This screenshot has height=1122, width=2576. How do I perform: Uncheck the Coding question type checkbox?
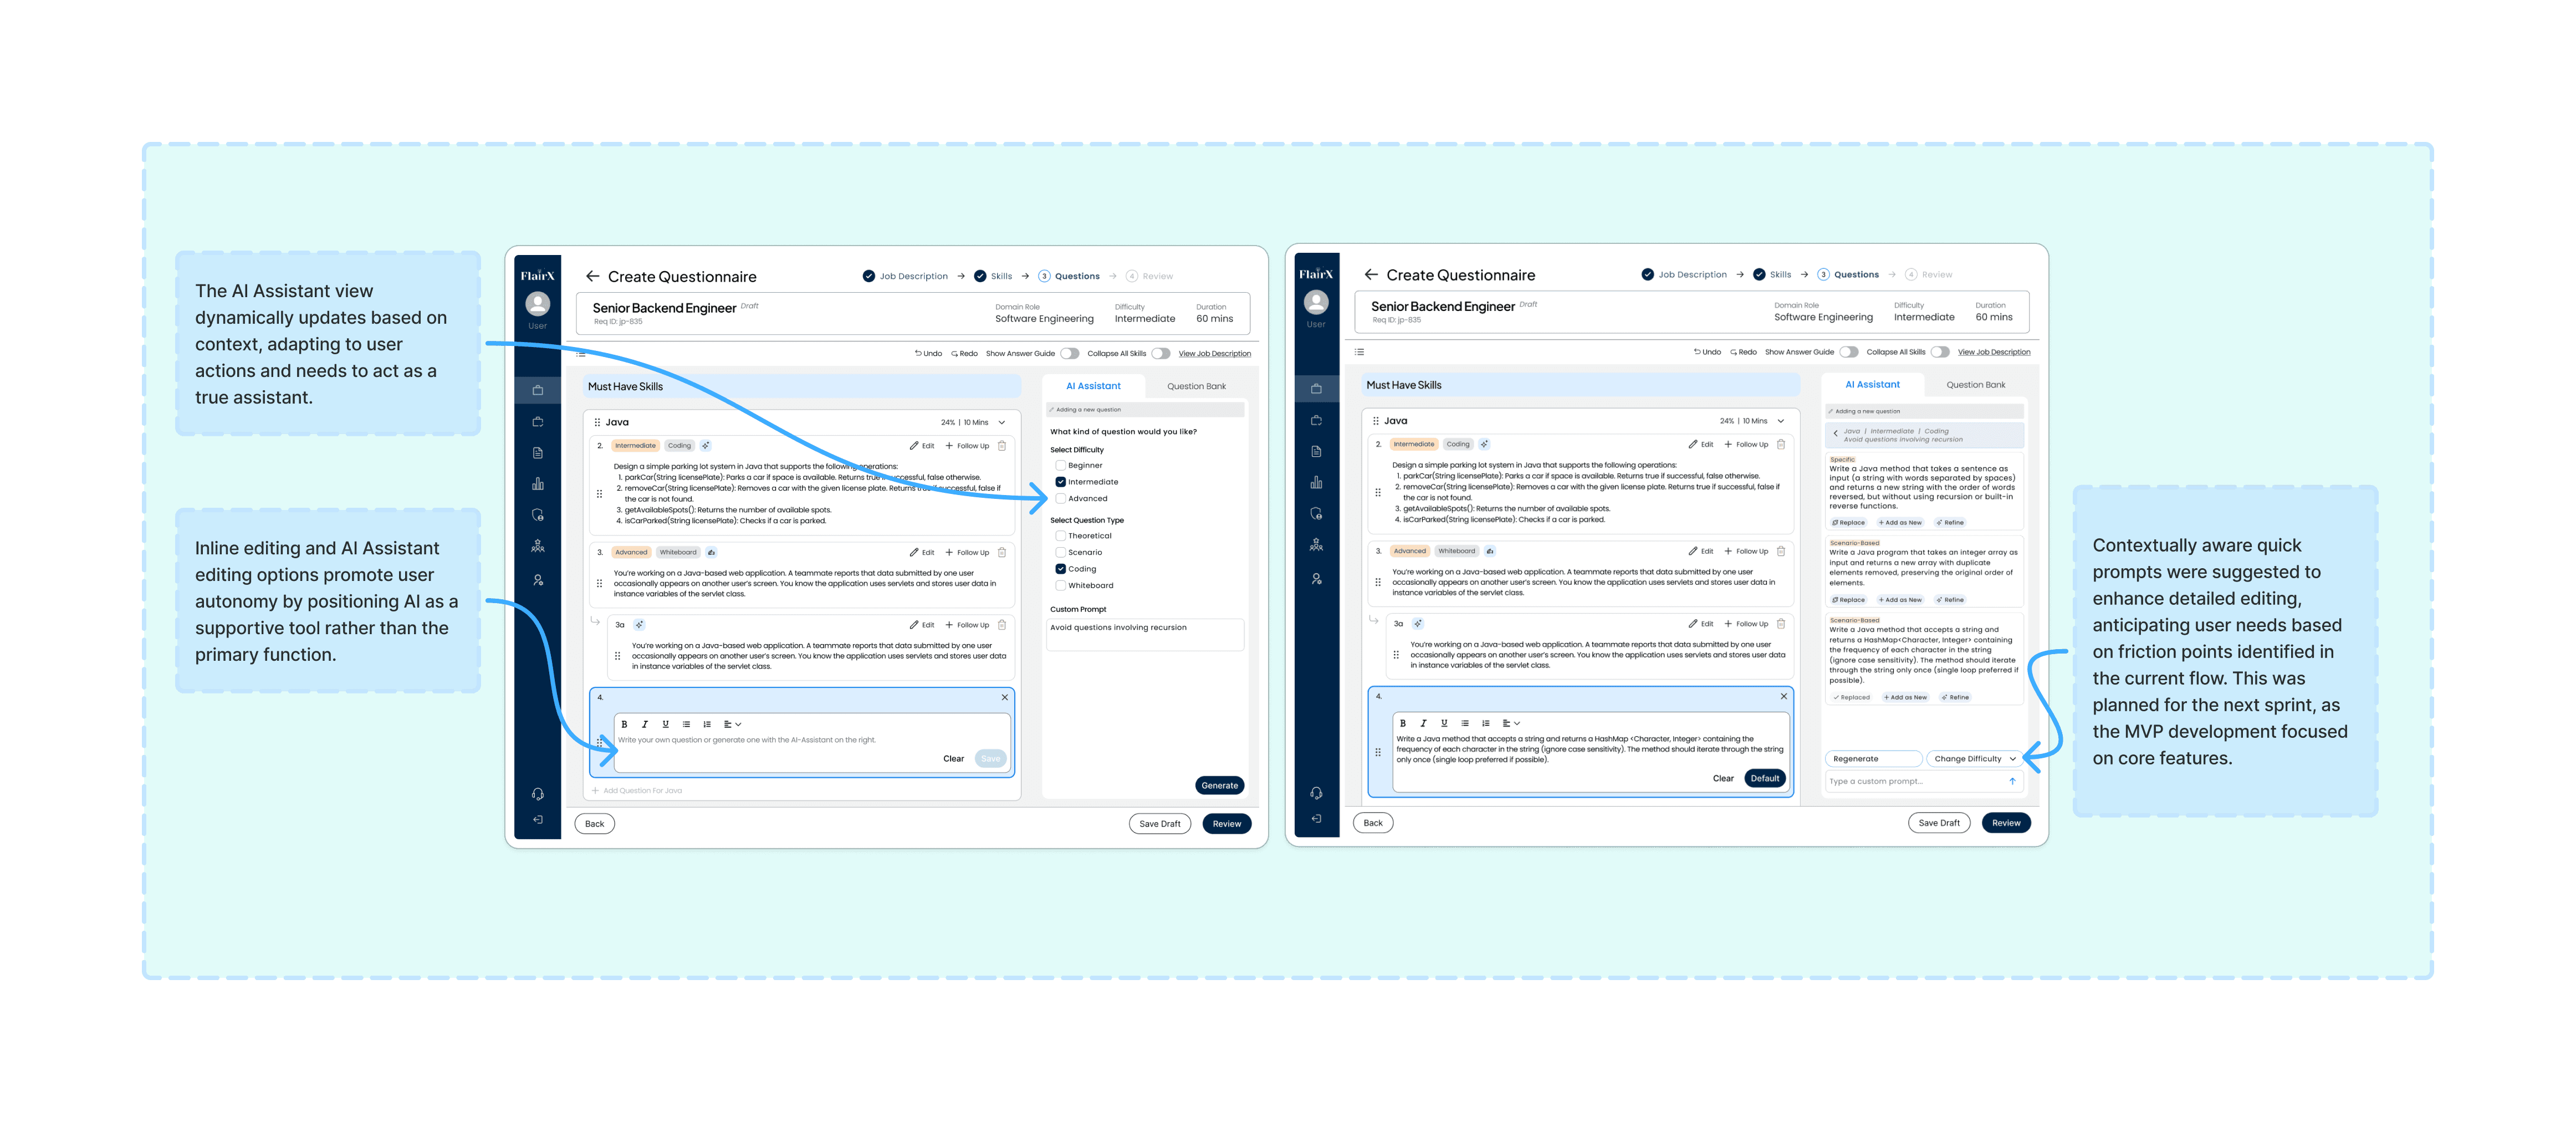[x=1060, y=569]
